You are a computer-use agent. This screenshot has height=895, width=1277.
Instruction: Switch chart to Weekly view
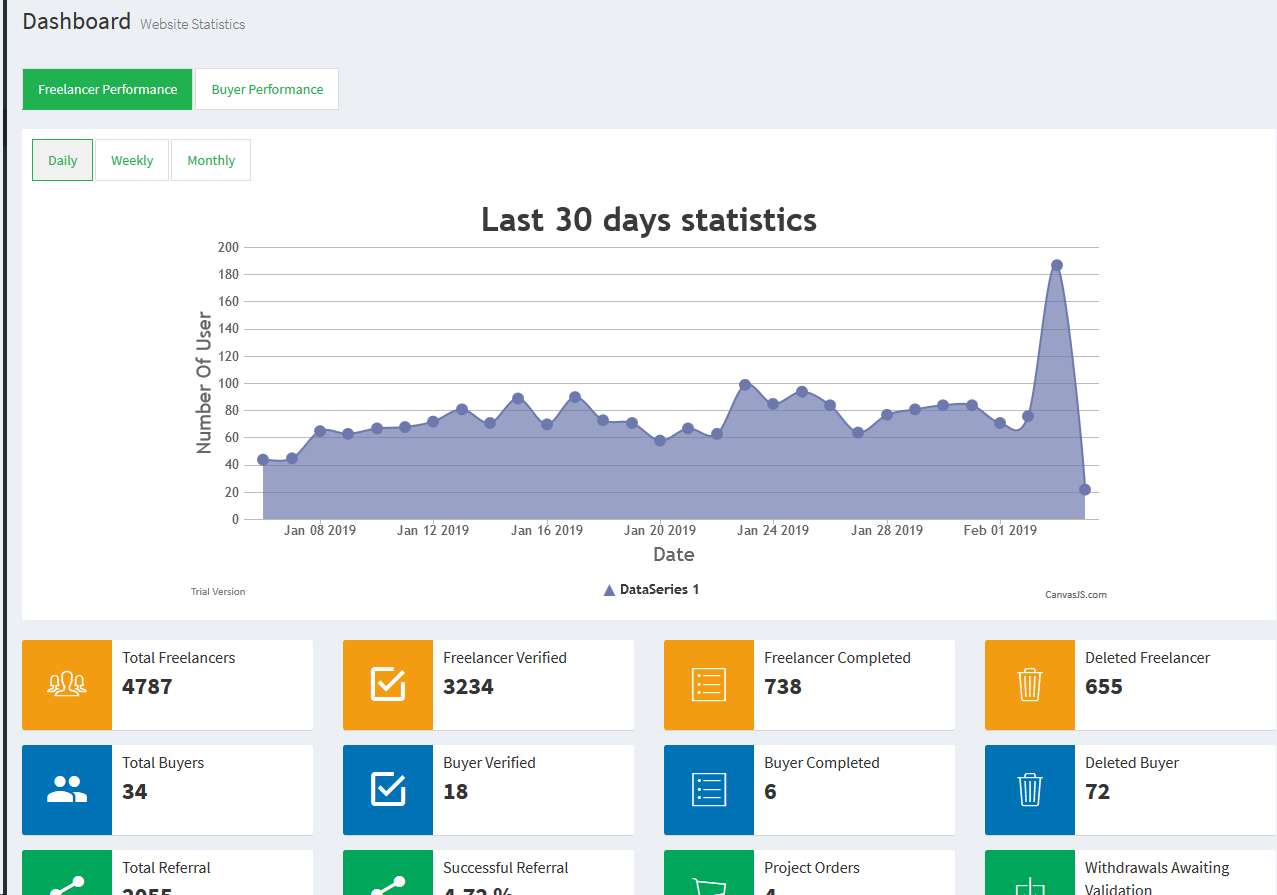coord(132,160)
